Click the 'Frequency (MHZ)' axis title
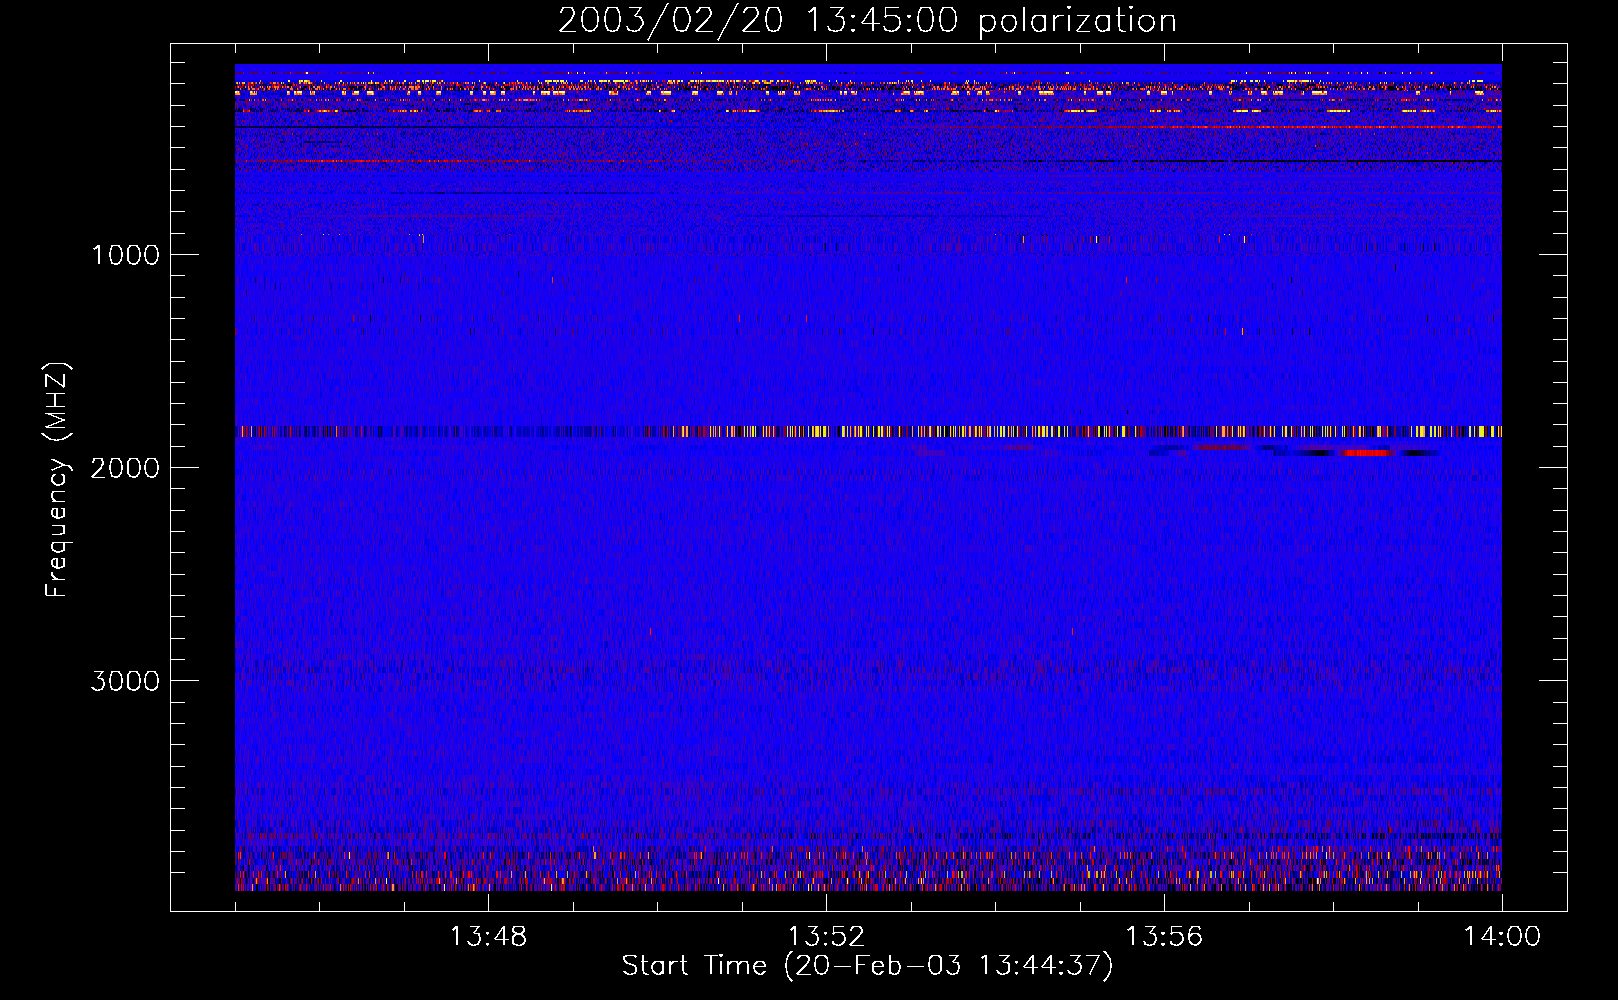This screenshot has width=1618, height=1000. (57, 480)
